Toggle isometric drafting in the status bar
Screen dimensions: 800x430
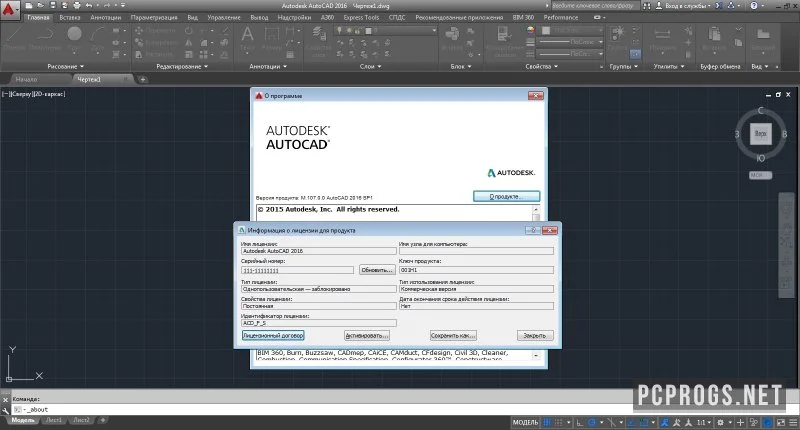(611, 422)
